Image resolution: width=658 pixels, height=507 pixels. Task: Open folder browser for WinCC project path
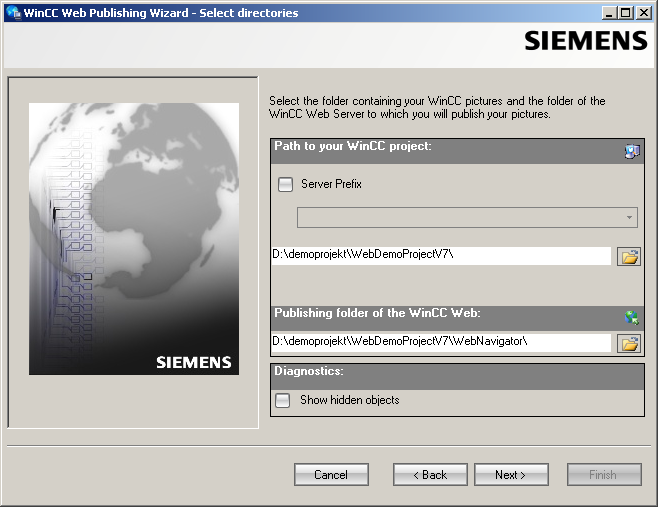pos(629,256)
